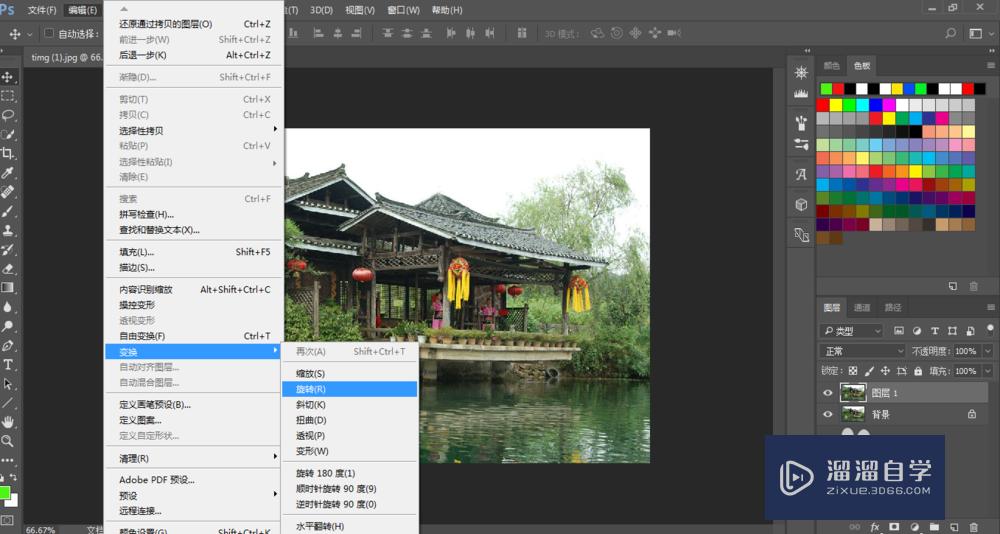Open the 正常 blend mode dropdown
Screen dimensions: 1000x534
coord(860,352)
